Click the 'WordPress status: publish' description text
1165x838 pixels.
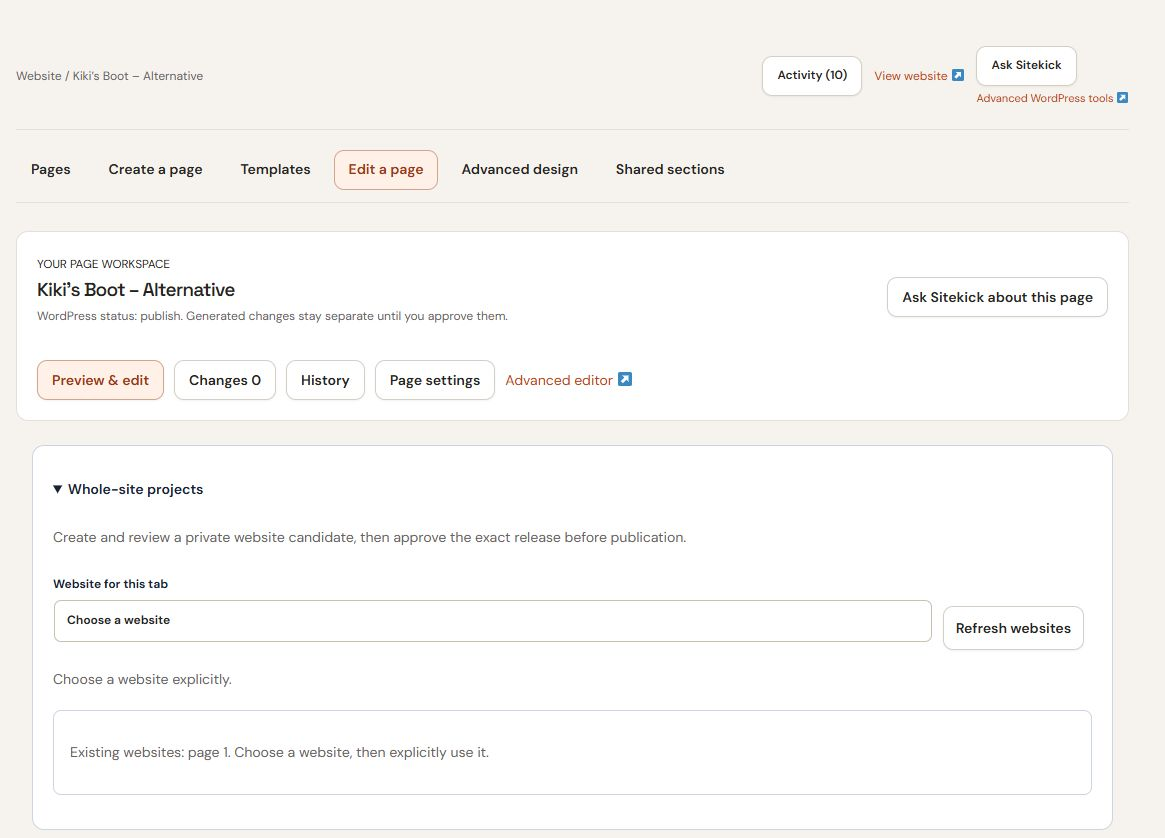click(273, 316)
